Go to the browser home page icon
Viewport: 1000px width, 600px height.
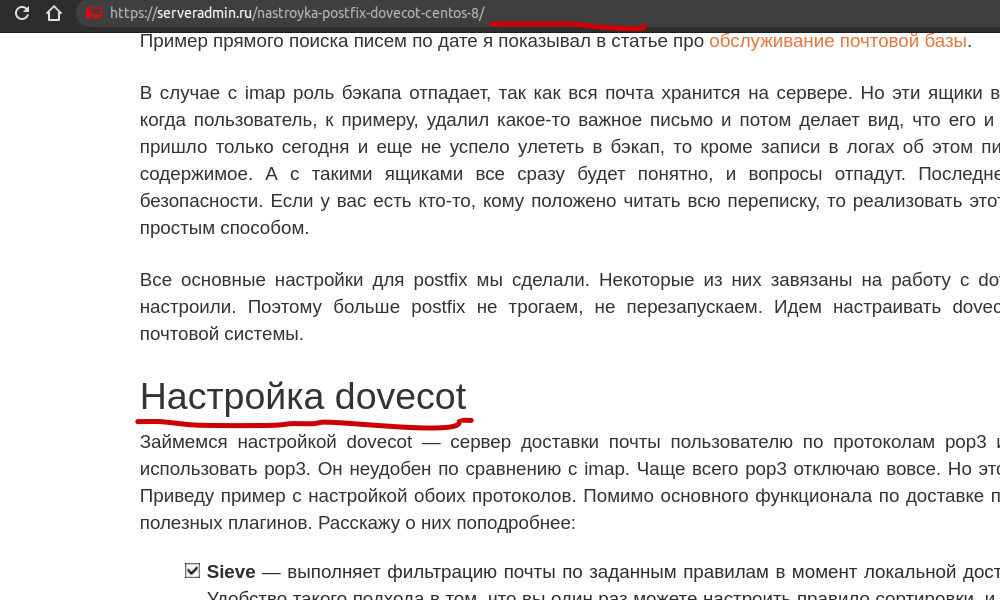54,13
